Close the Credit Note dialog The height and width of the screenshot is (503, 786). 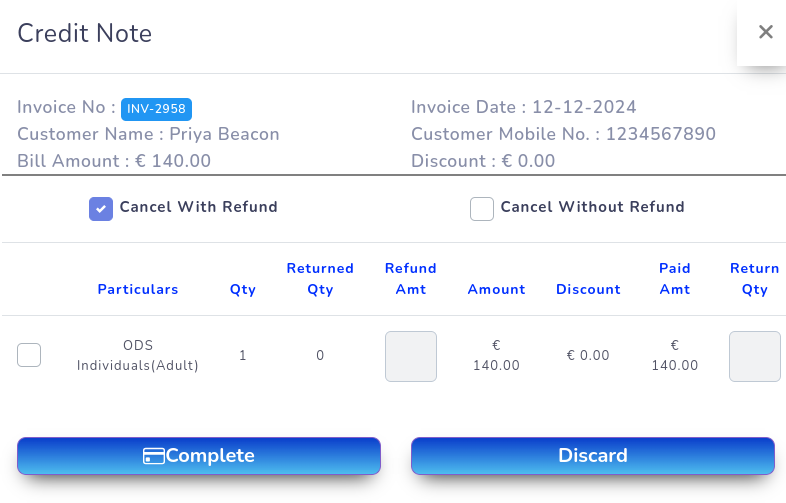pyautogui.click(x=765, y=32)
